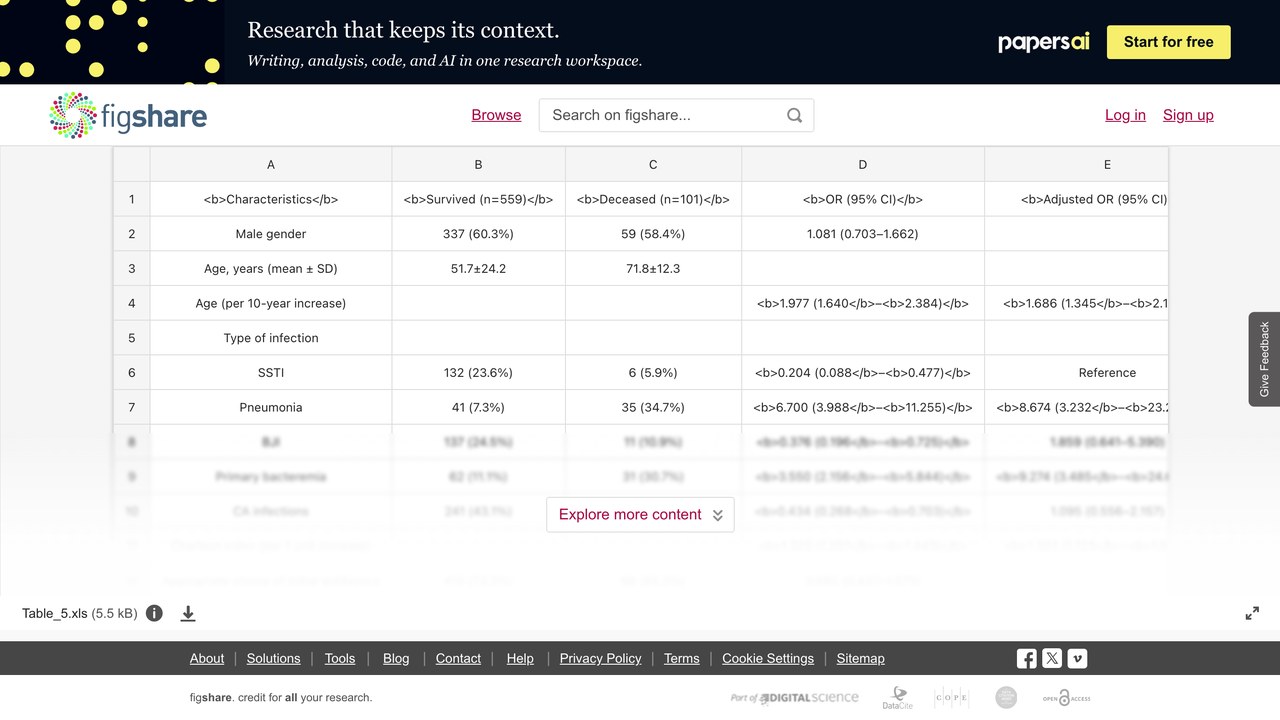Open Privacy Policy footer link
This screenshot has width=1280, height=720.
point(600,658)
